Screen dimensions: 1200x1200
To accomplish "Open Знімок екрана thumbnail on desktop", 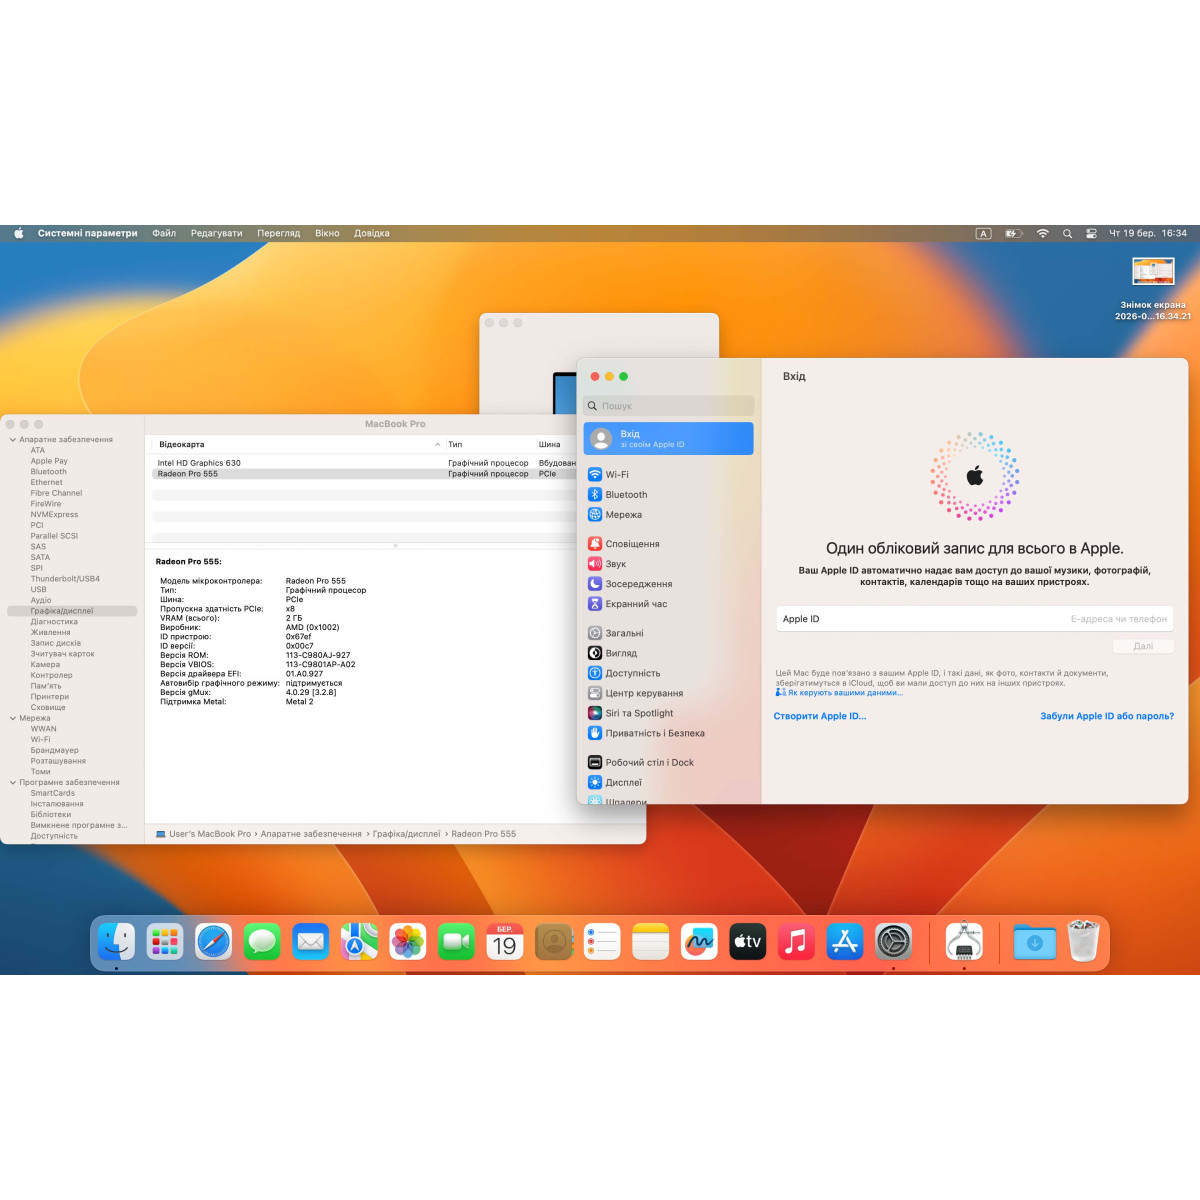I will click(1153, 271).
